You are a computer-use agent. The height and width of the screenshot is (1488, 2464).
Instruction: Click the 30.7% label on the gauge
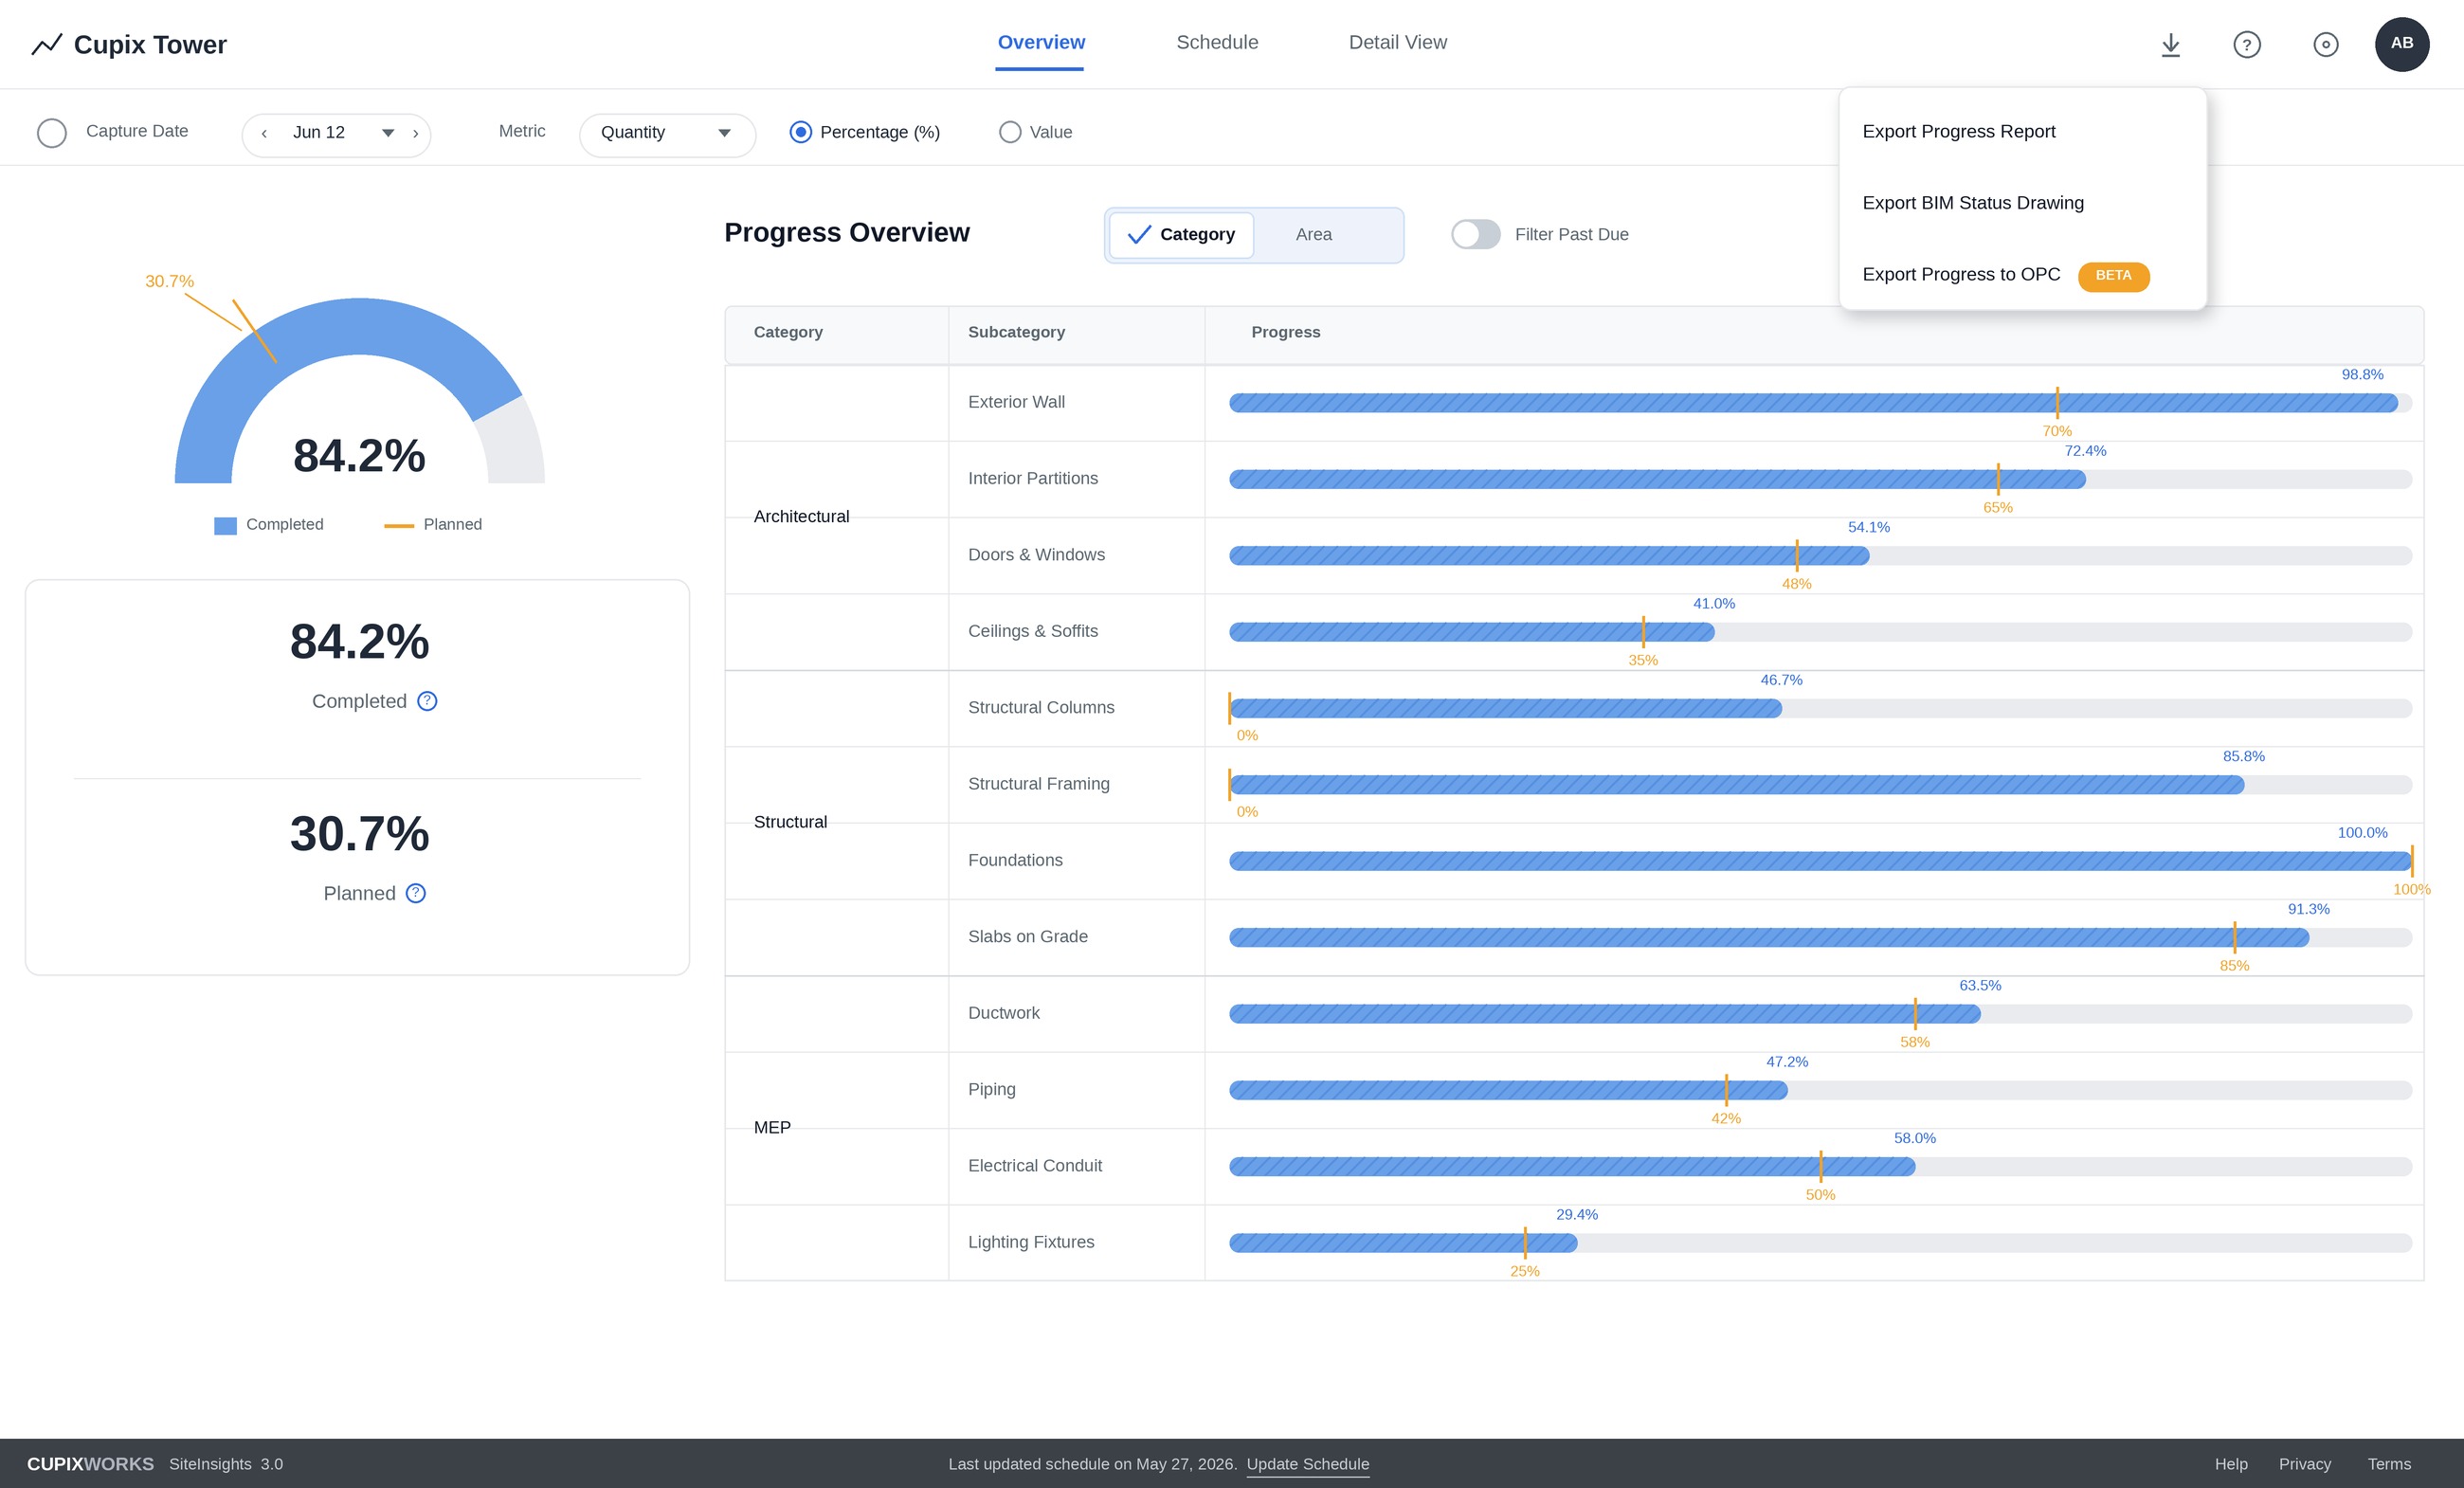click(170, 282)
